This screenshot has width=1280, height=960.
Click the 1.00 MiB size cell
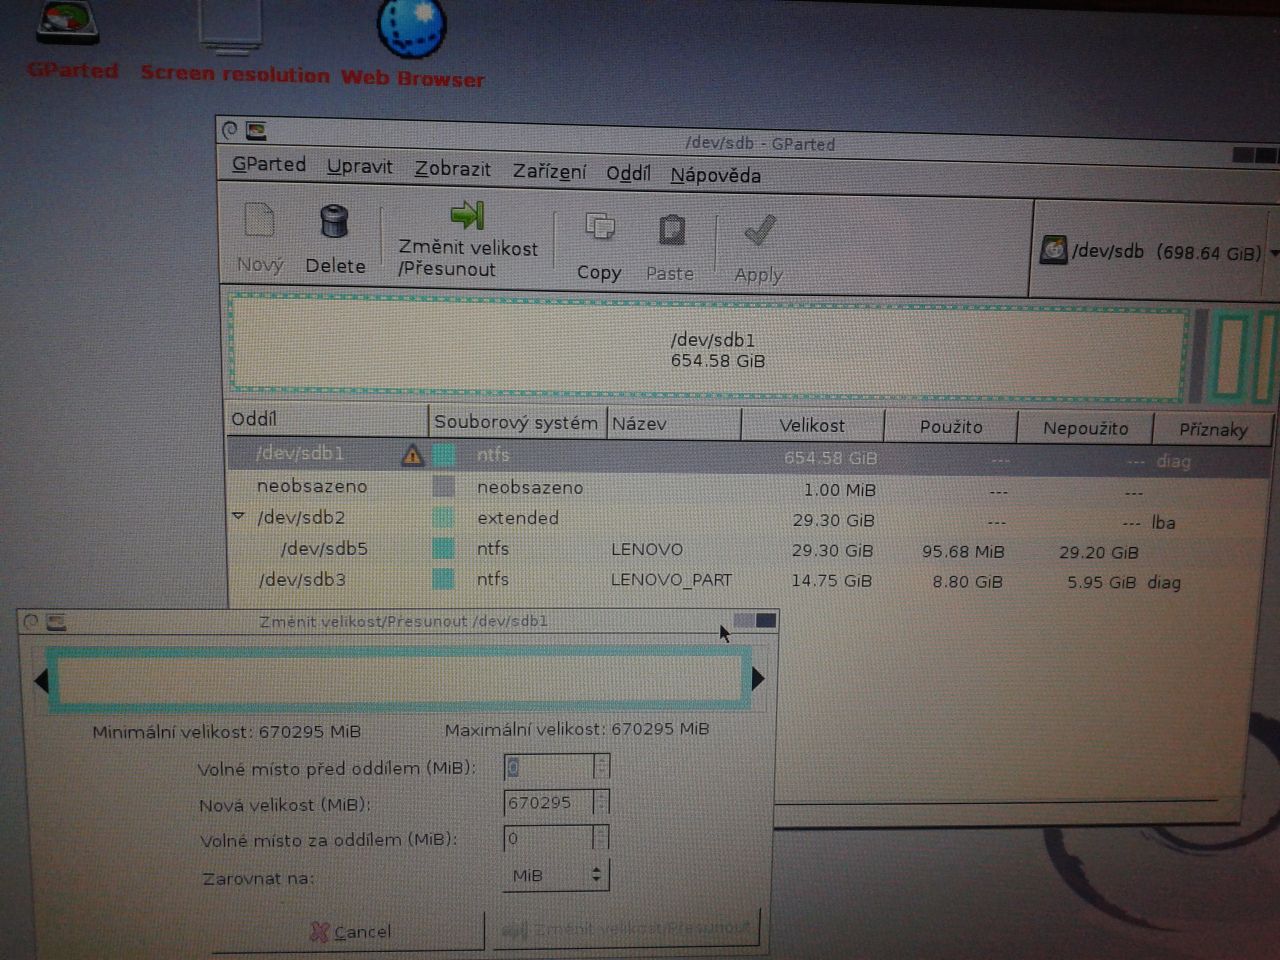[x=840, y=490]
